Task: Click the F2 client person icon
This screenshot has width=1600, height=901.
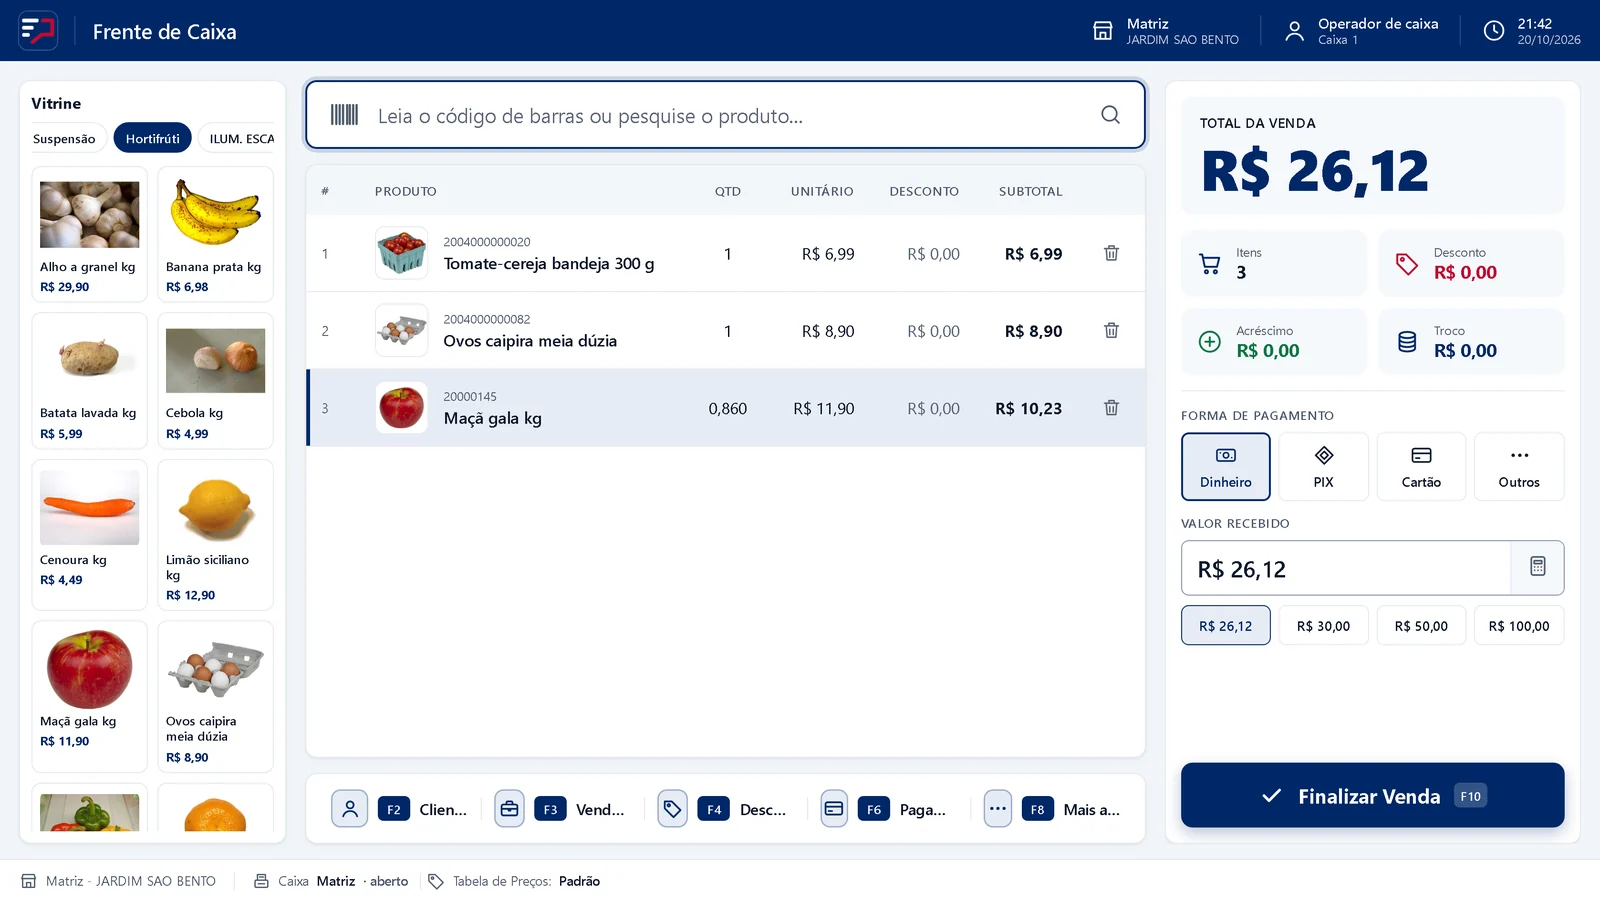Action: 350,809
